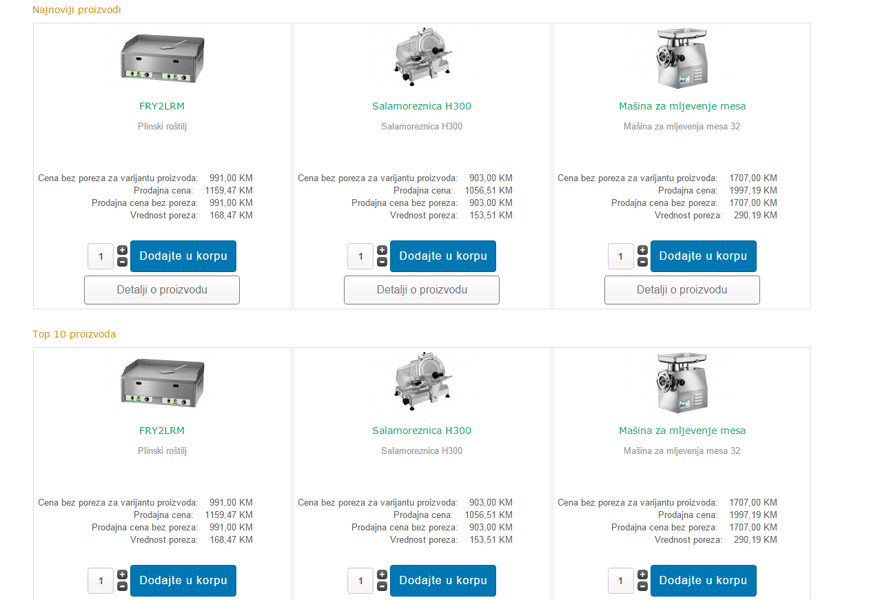Image resolution: width=869 pixels, height=600 pixels.
Task: Open Mašina za mljevenje mesa link in Najnoviji proizvodi
Action: 682,106
